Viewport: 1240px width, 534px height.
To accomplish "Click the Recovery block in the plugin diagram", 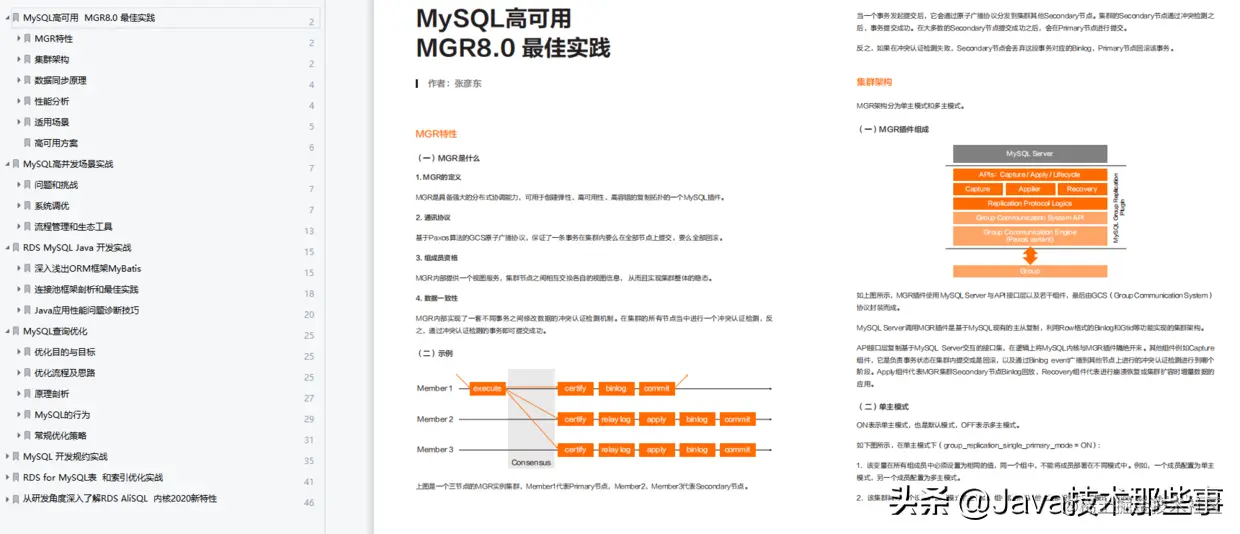I will click(1081, 189).
